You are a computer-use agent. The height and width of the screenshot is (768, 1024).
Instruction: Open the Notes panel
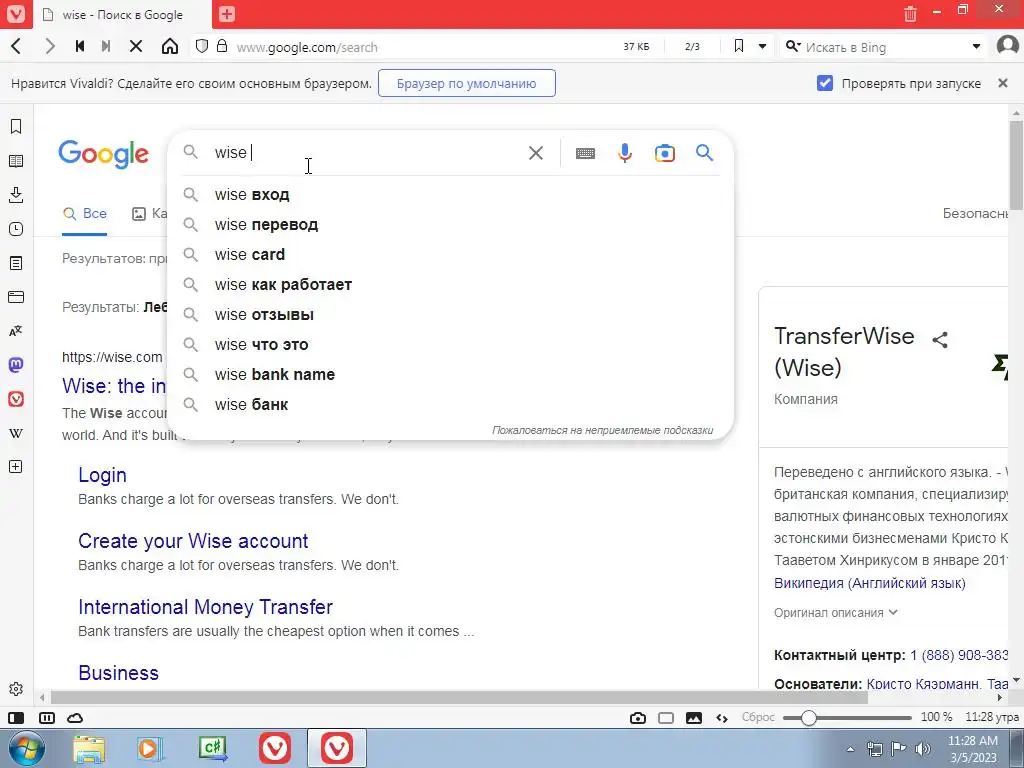tap(16, 263)
